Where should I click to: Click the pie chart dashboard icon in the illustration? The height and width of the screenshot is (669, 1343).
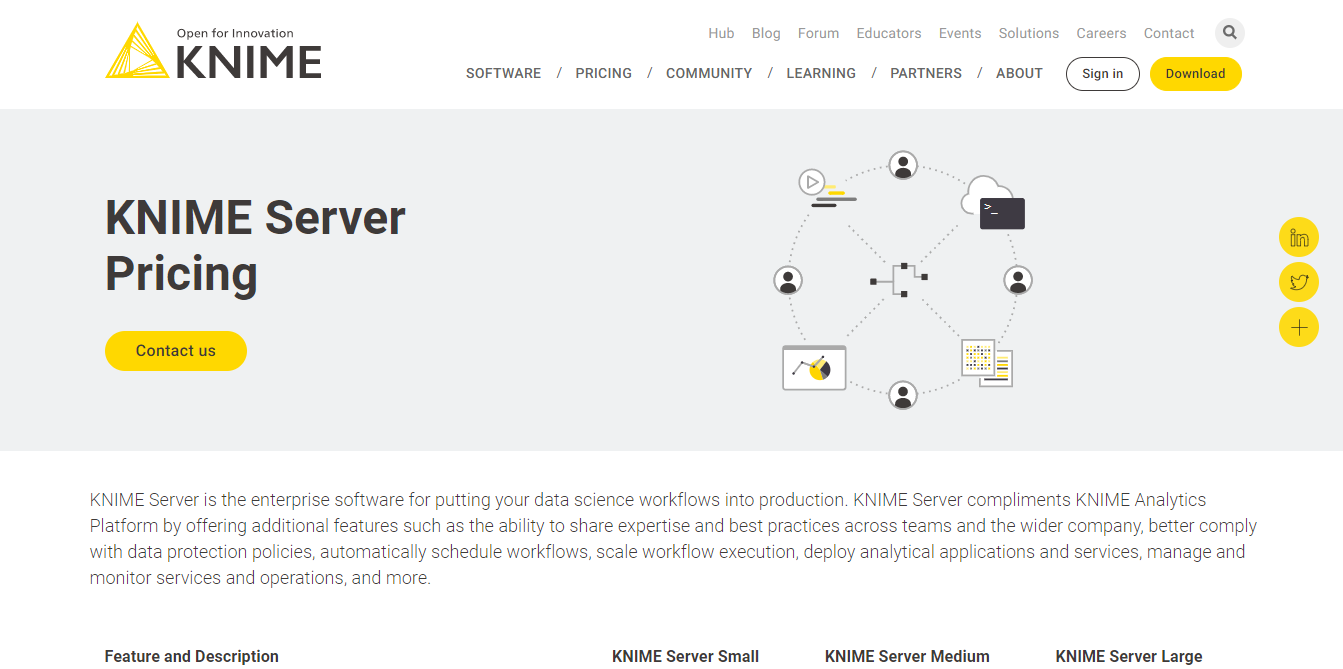click(x=814, y=367)
